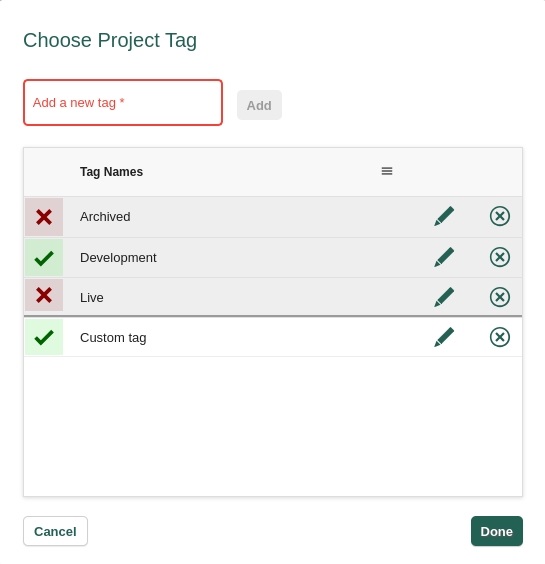Edit the Custom tag entry
The image size is (545, 564).
pyautogui.click(x=444, y=337)
